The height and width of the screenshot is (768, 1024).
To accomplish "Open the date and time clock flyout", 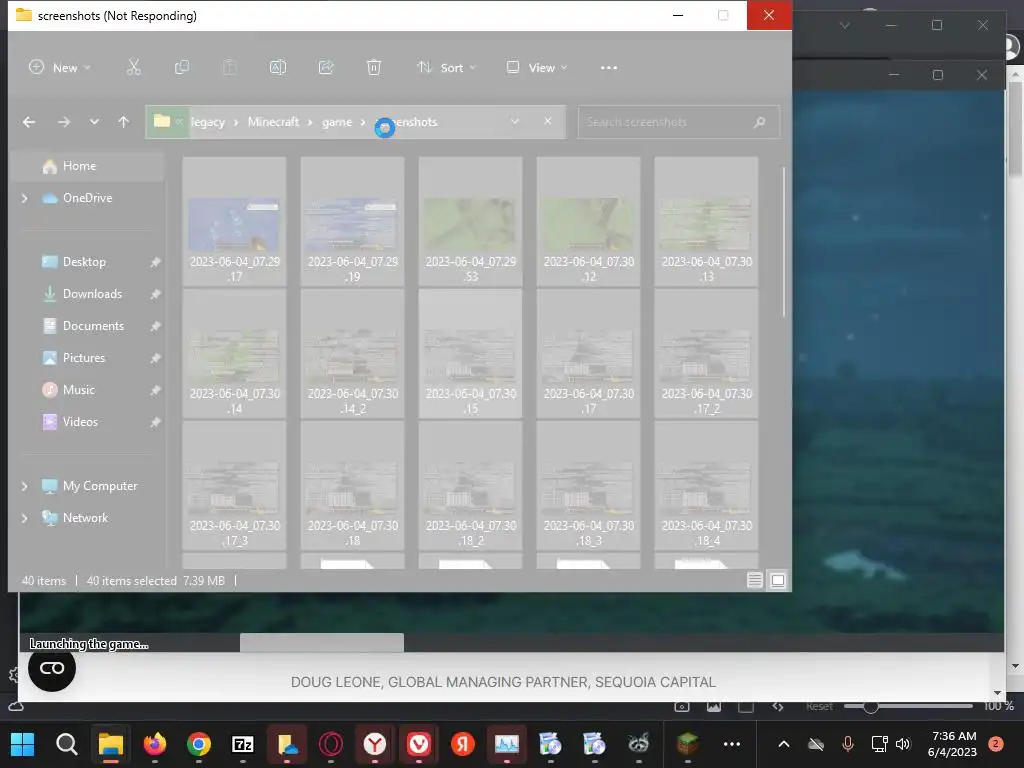I will [952, 744].
